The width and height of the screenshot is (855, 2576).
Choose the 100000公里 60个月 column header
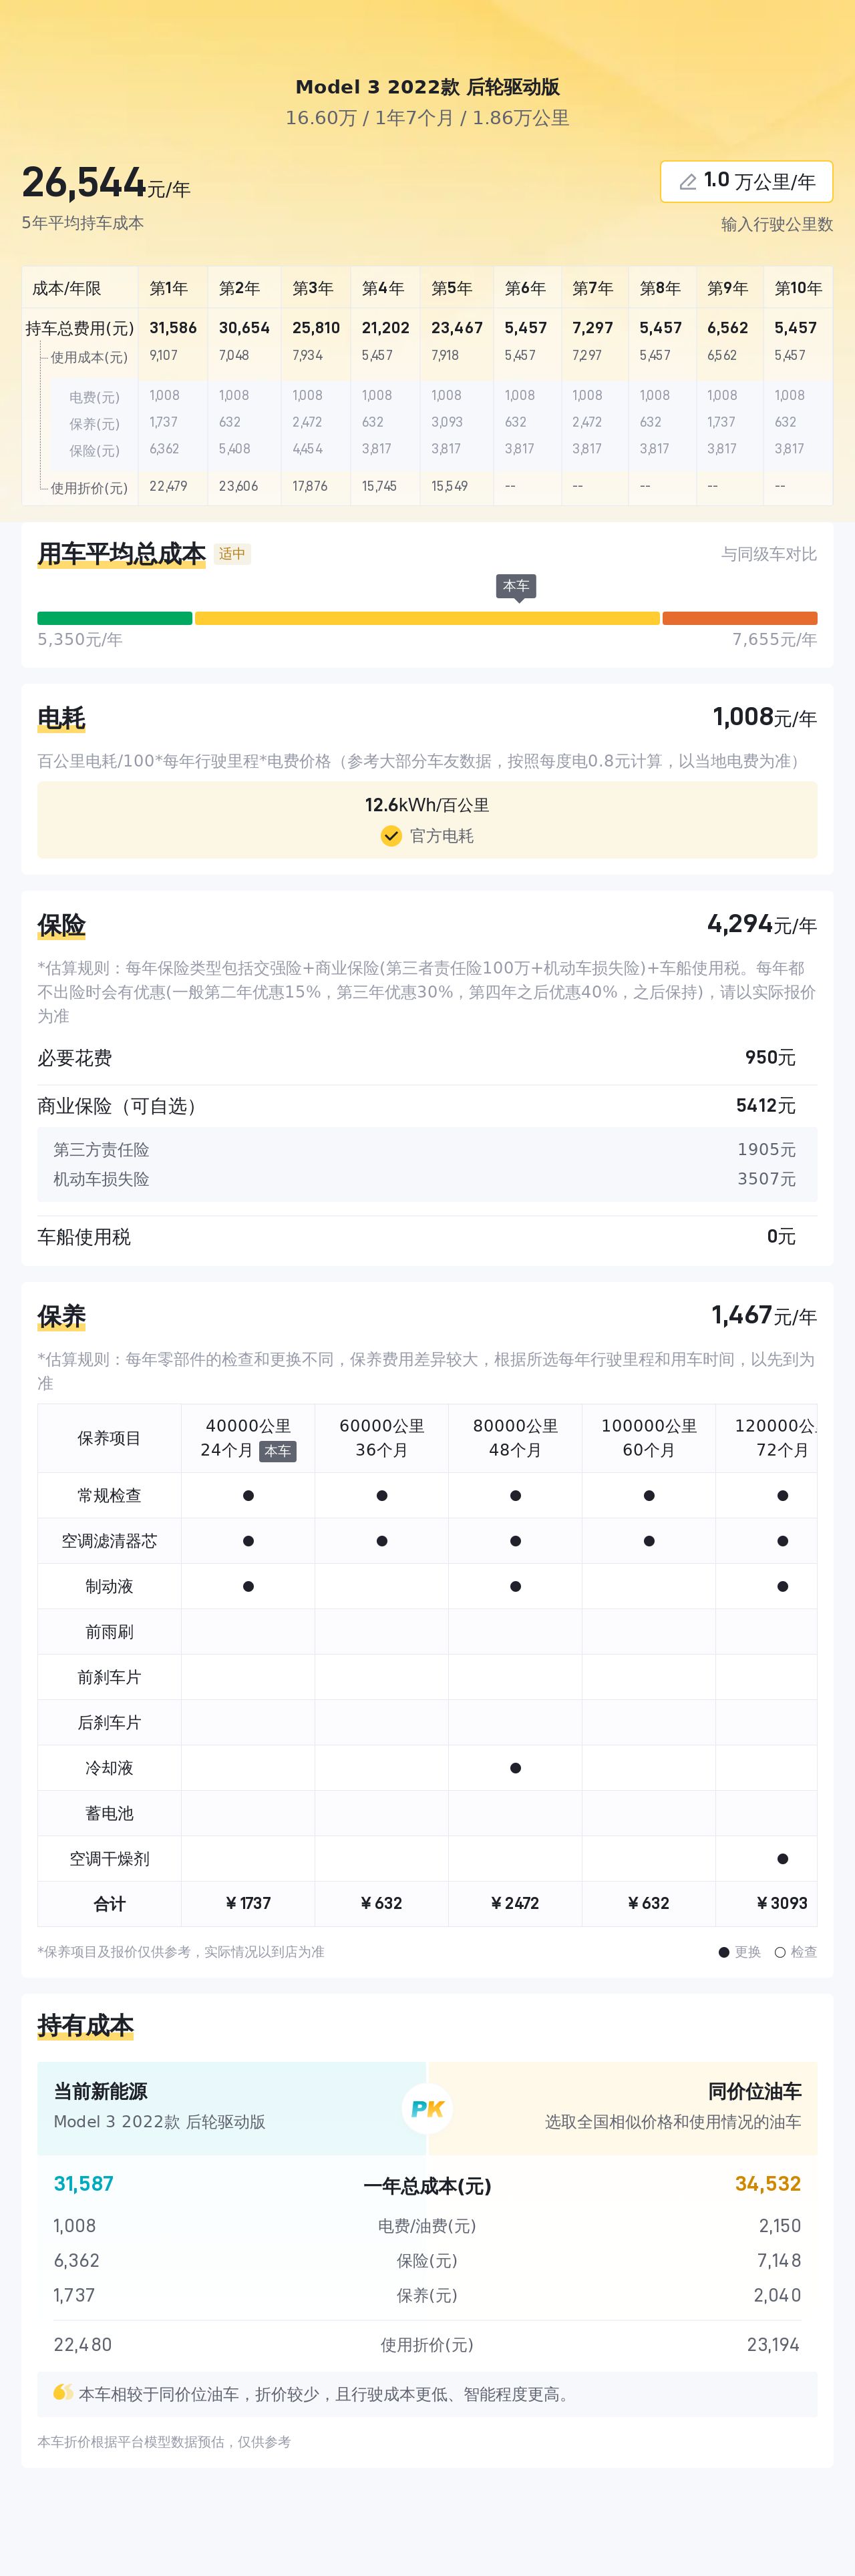649,1438
